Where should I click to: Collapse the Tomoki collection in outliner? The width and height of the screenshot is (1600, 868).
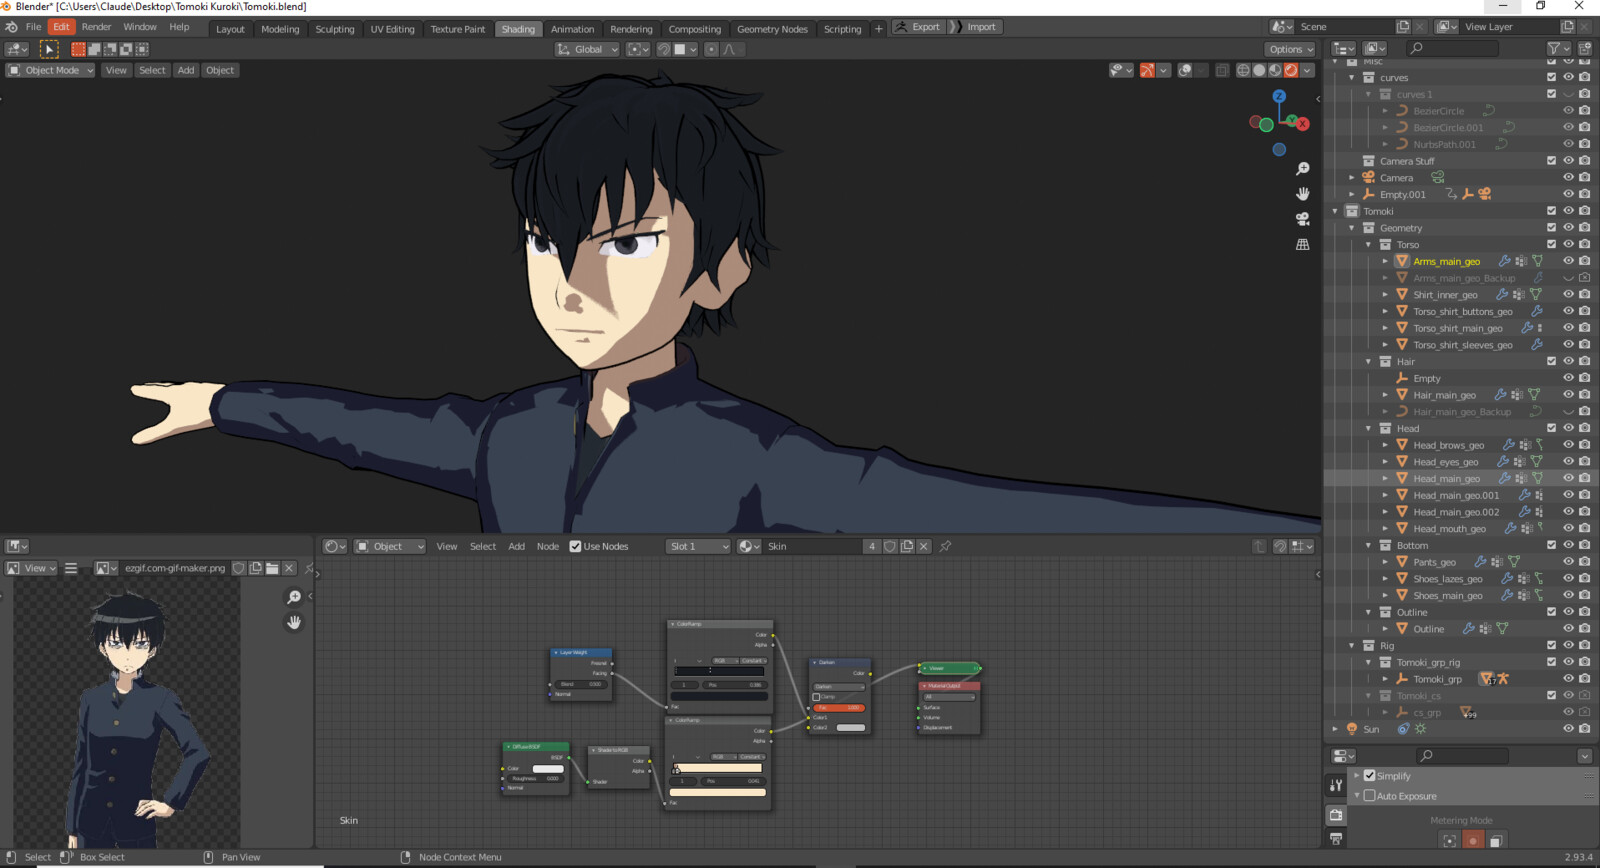(x=1335, y=211)
